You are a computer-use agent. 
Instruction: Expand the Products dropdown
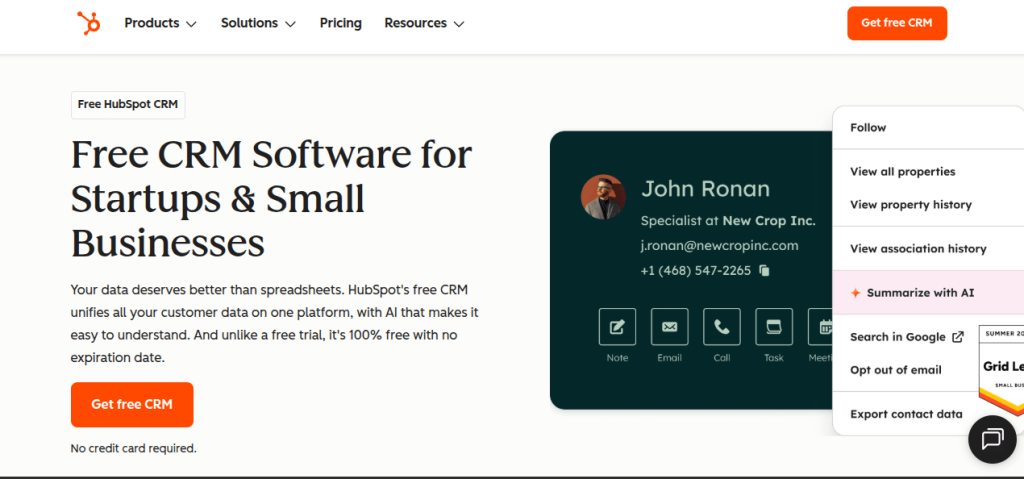point(161,24)
